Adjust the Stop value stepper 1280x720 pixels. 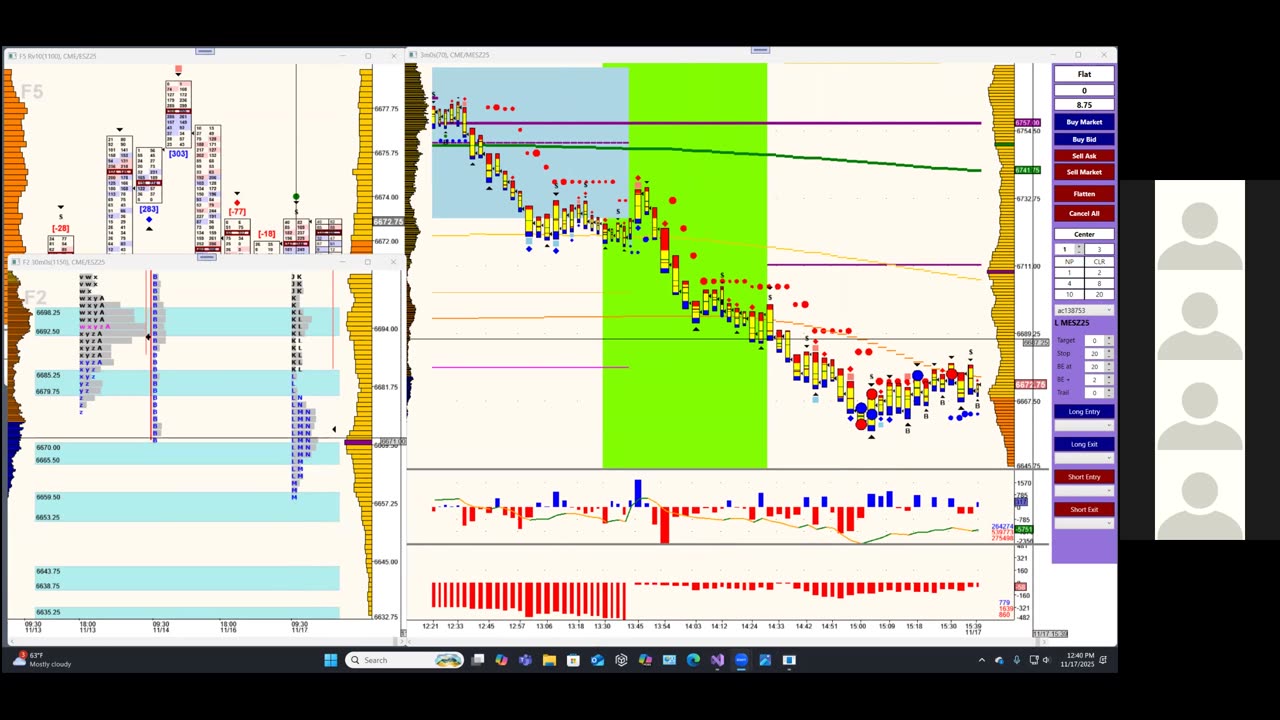[1109, 354]
